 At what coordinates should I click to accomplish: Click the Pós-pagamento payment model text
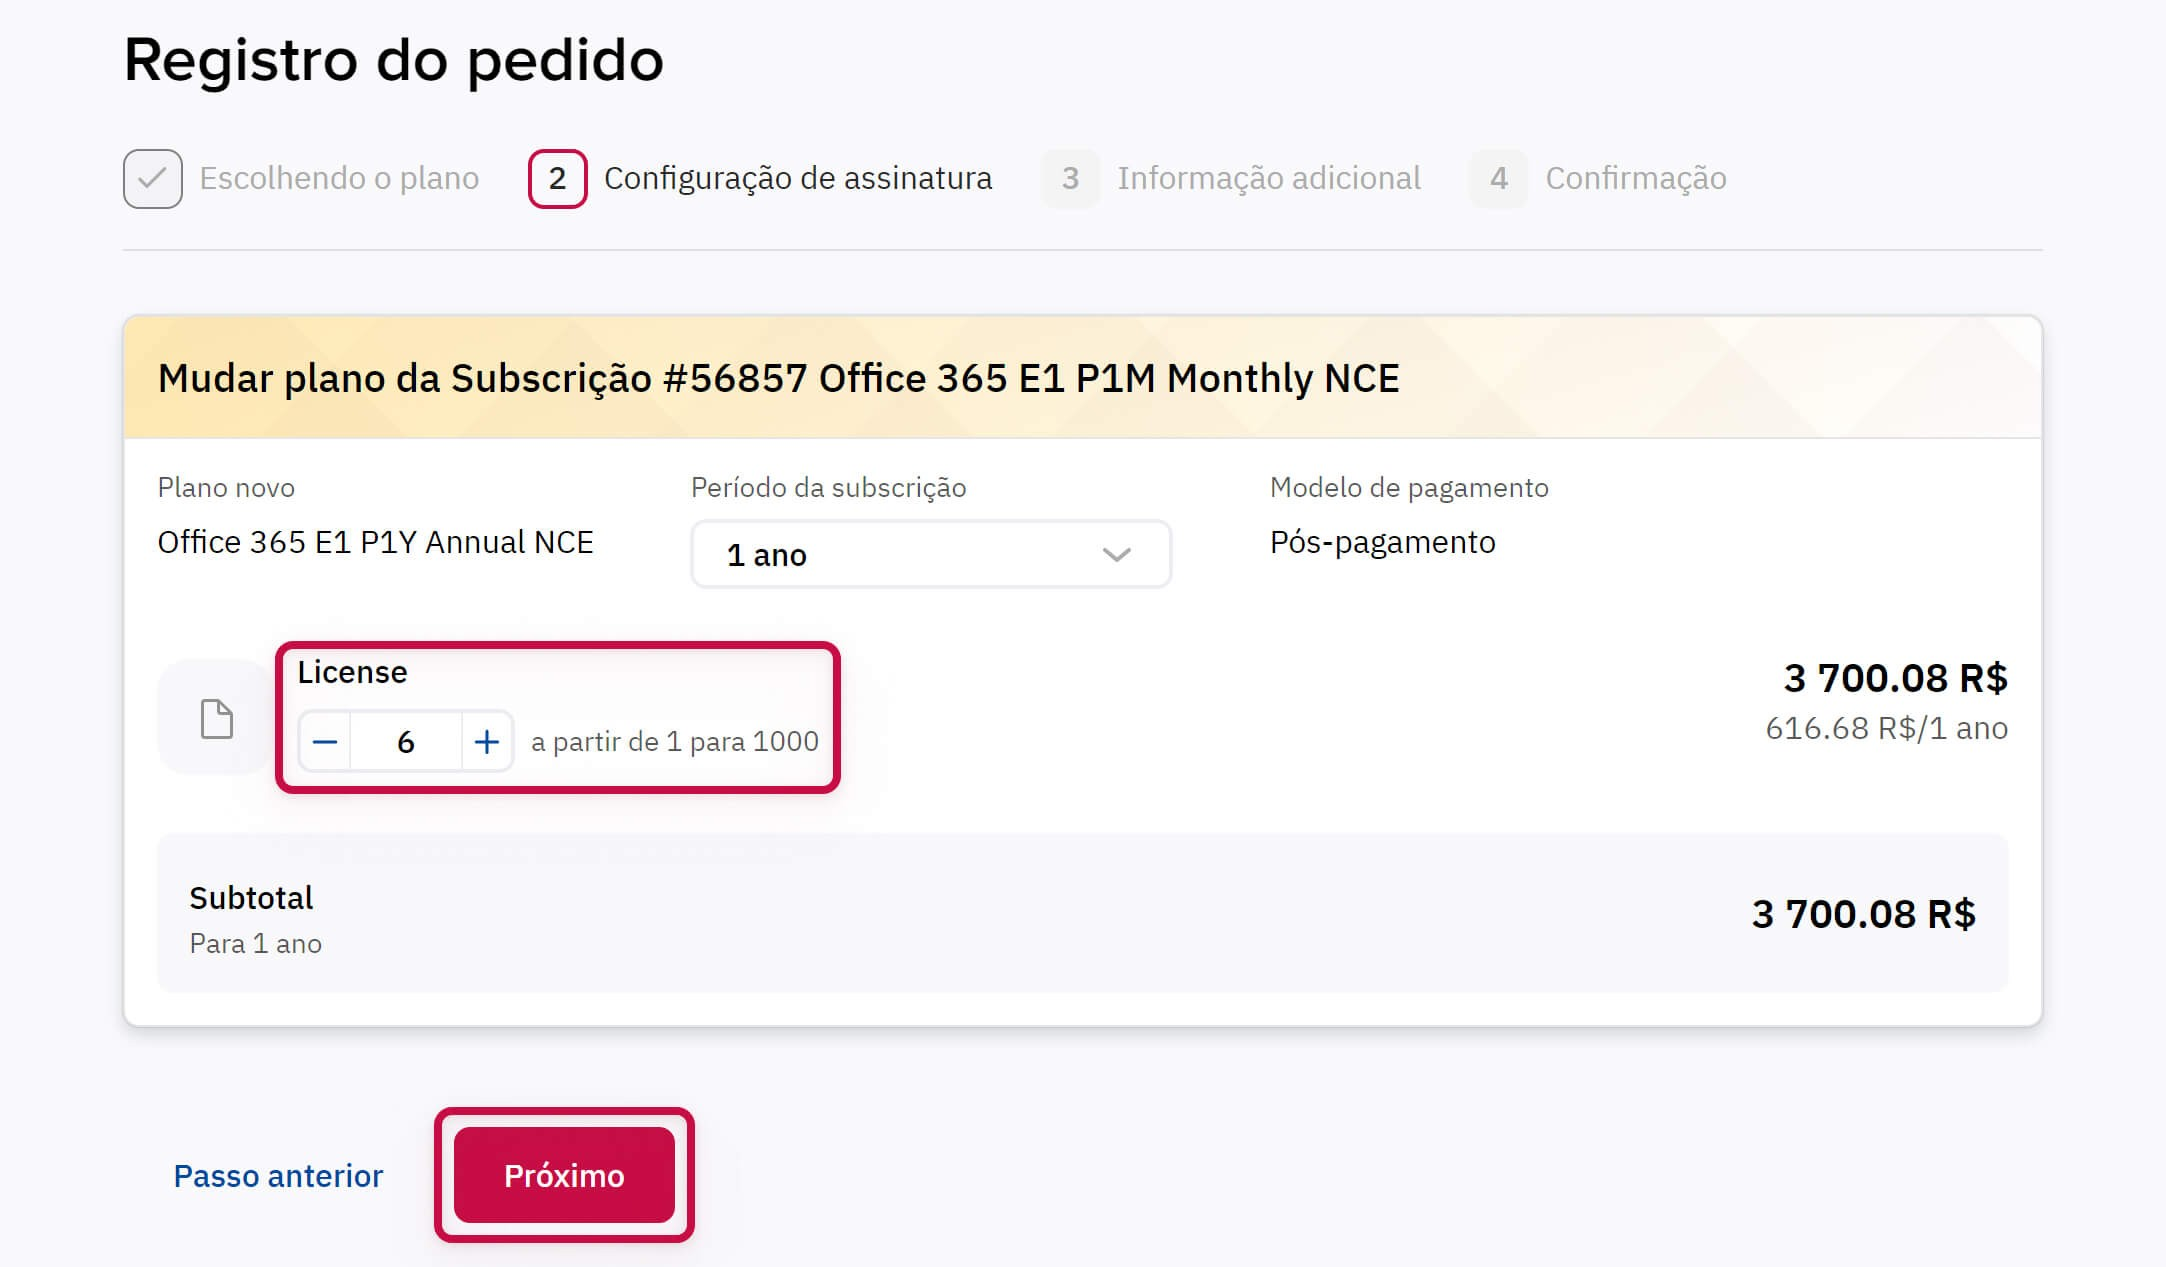1382,542
